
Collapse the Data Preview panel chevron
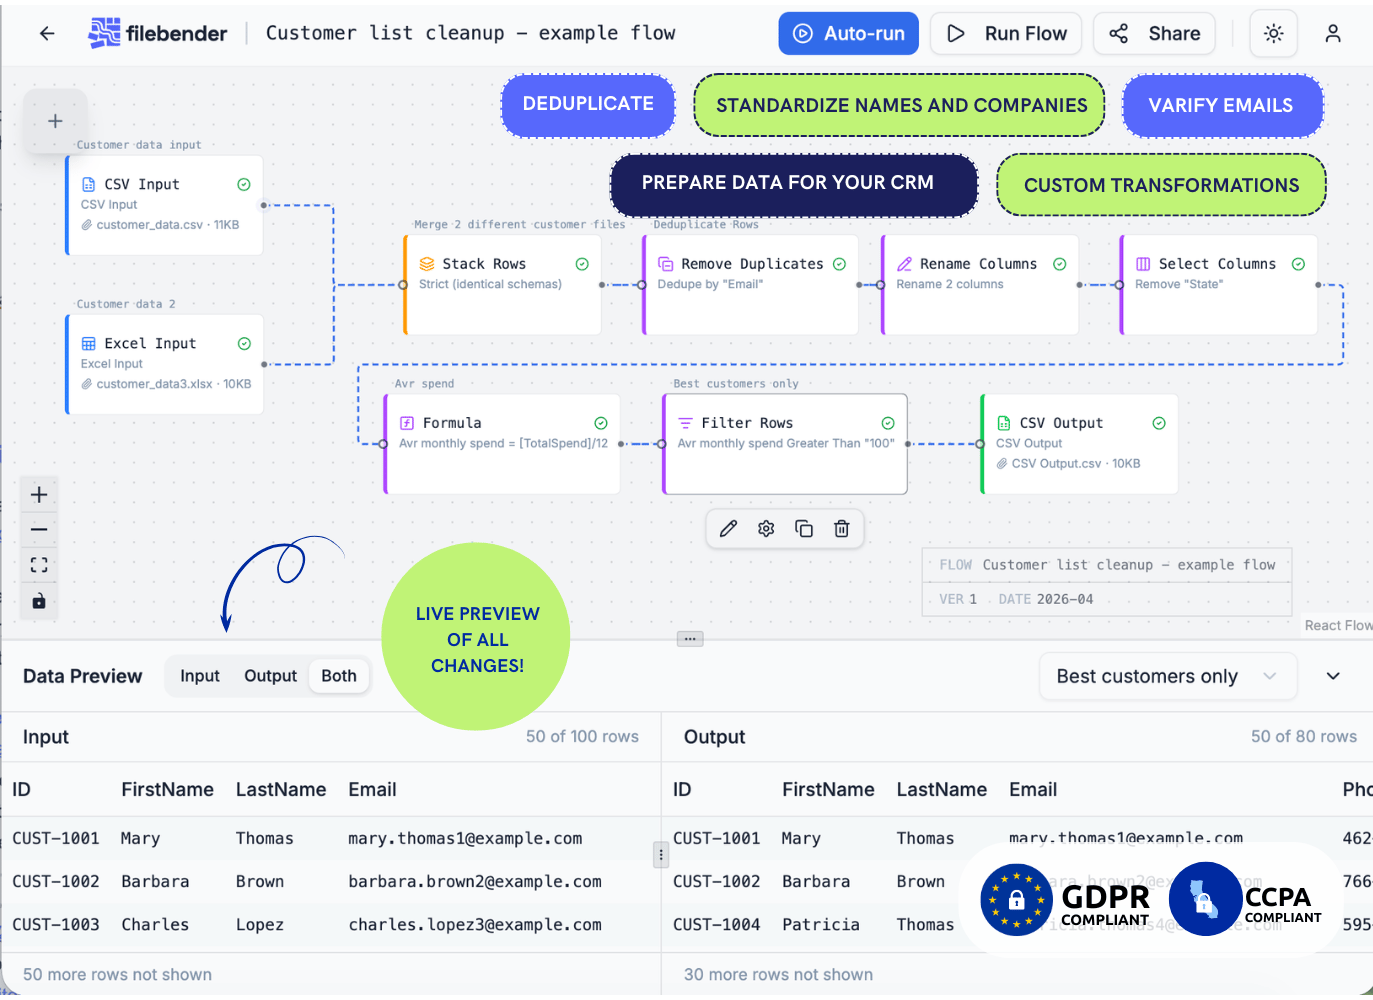click(1333, 677)
